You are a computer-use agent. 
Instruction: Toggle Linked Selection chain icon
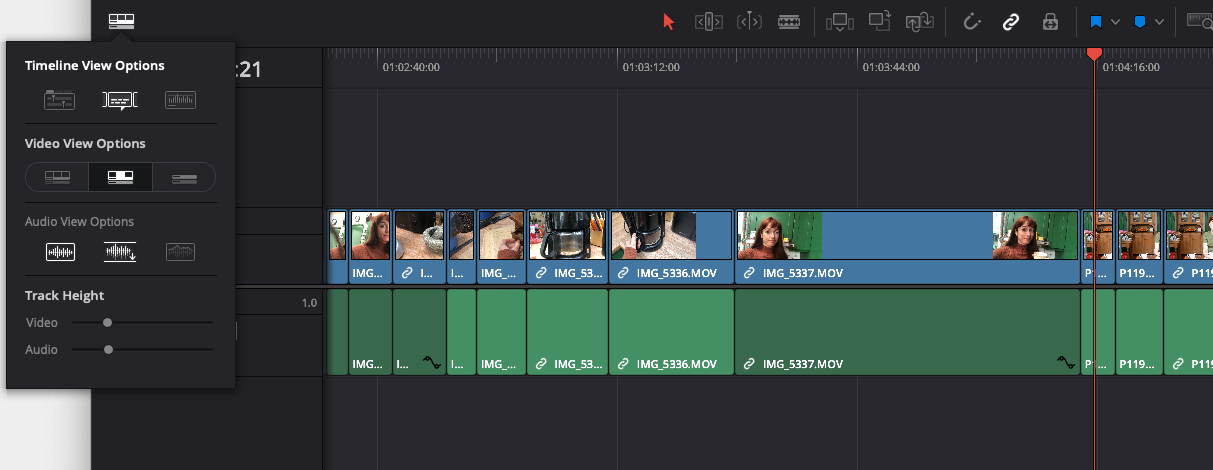click(x=1011, y=21)
